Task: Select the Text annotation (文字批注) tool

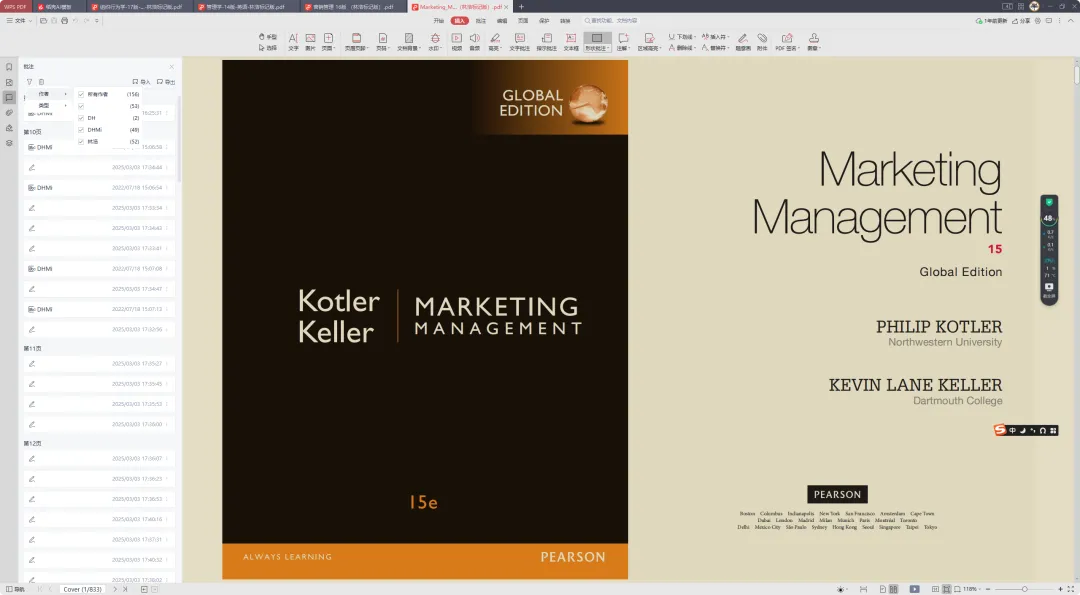Action: [x=519, y=41]
